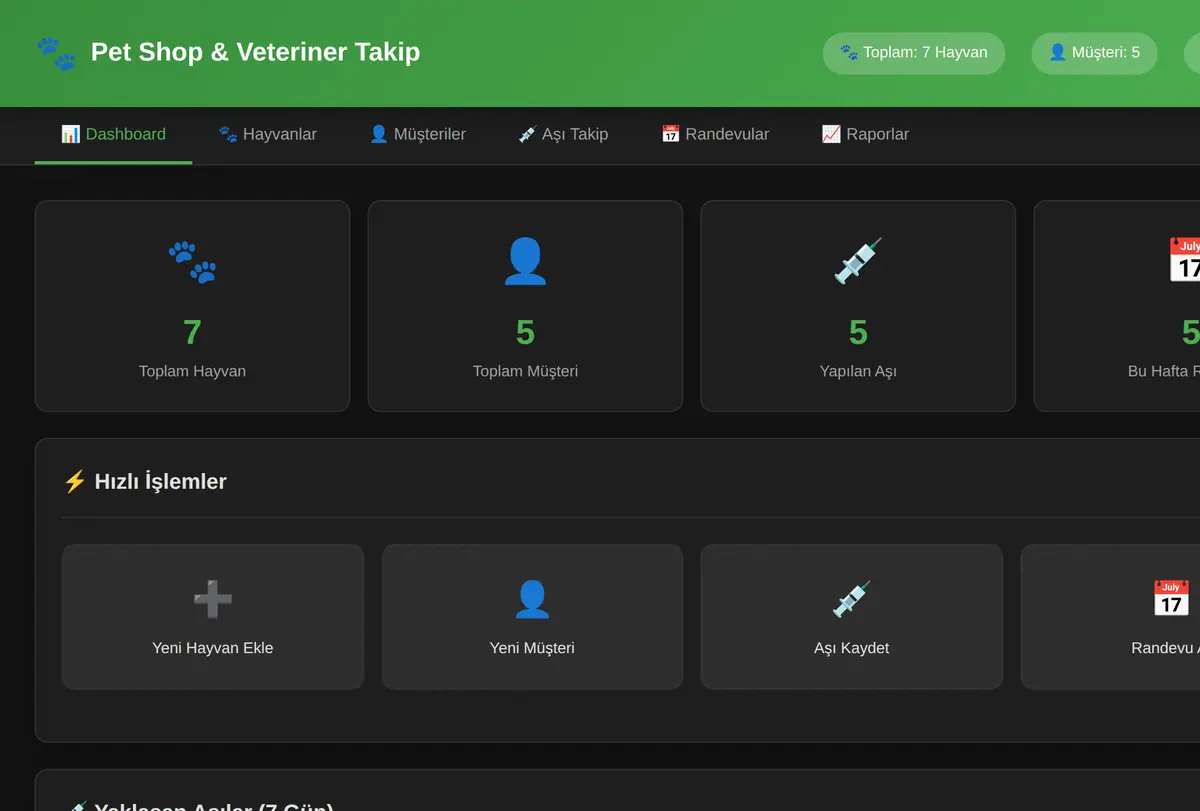
Task: Go to the Aşı Takip tab
Action: point(563,134)
